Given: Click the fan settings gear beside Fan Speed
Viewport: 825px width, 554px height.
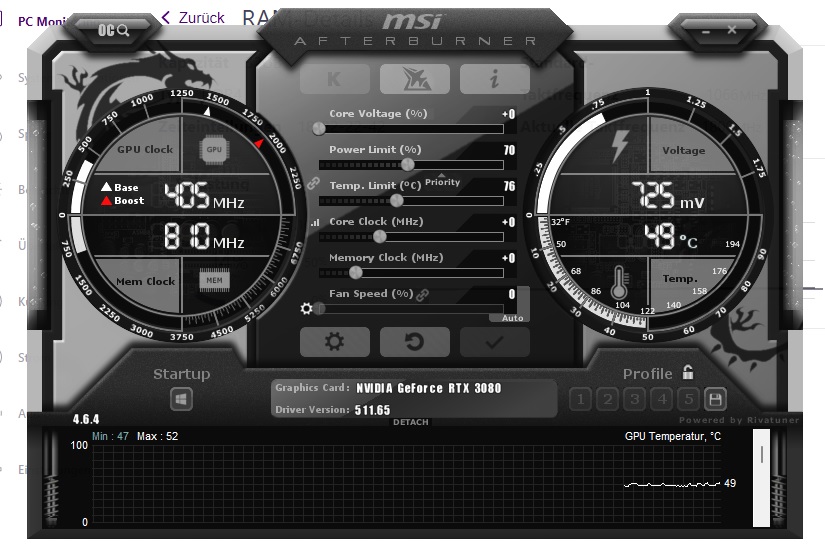Looking at the screenshot, I should 306,308.
